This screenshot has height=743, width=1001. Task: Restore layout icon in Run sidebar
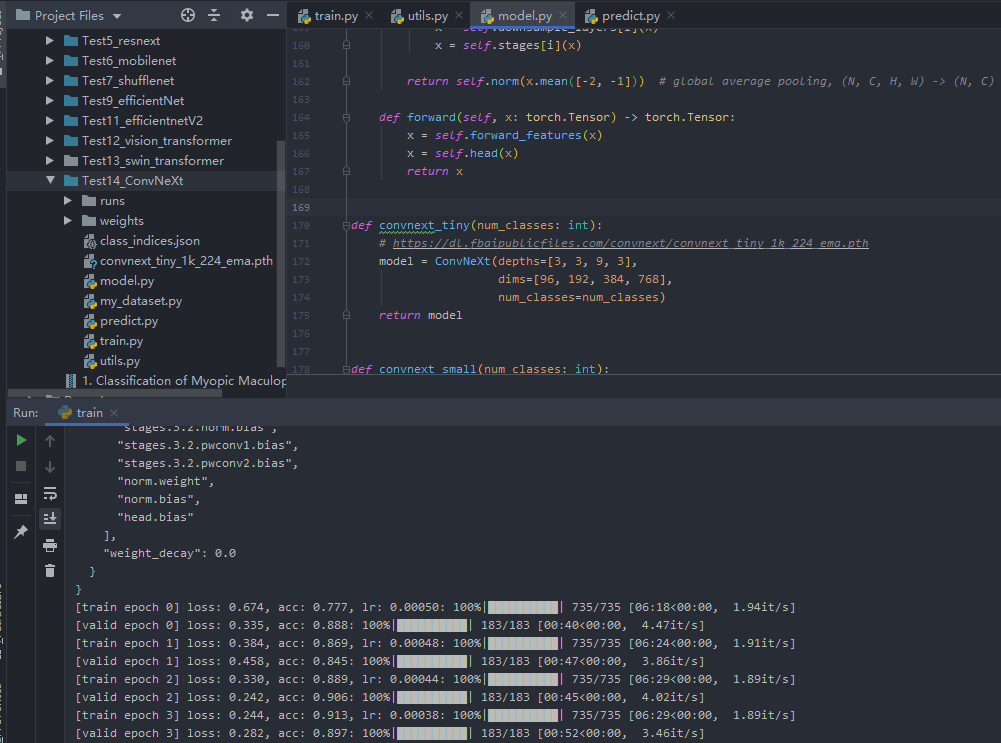coord(21,499)
